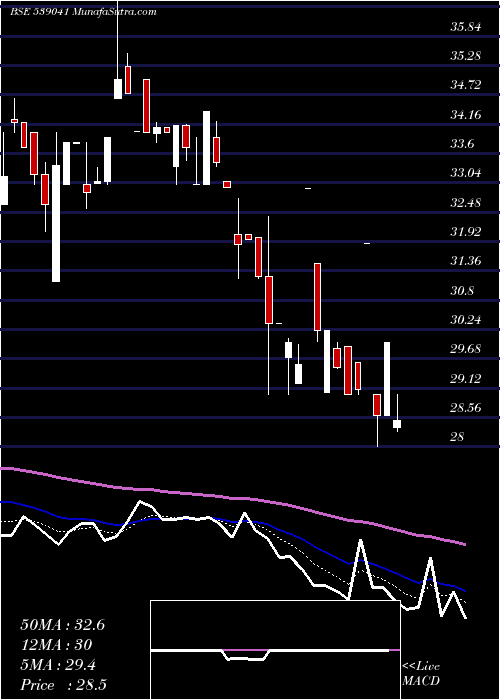Click inside the MACD indicator box
The width and height of the screenshot is (500, 700).
pos(275,650)
